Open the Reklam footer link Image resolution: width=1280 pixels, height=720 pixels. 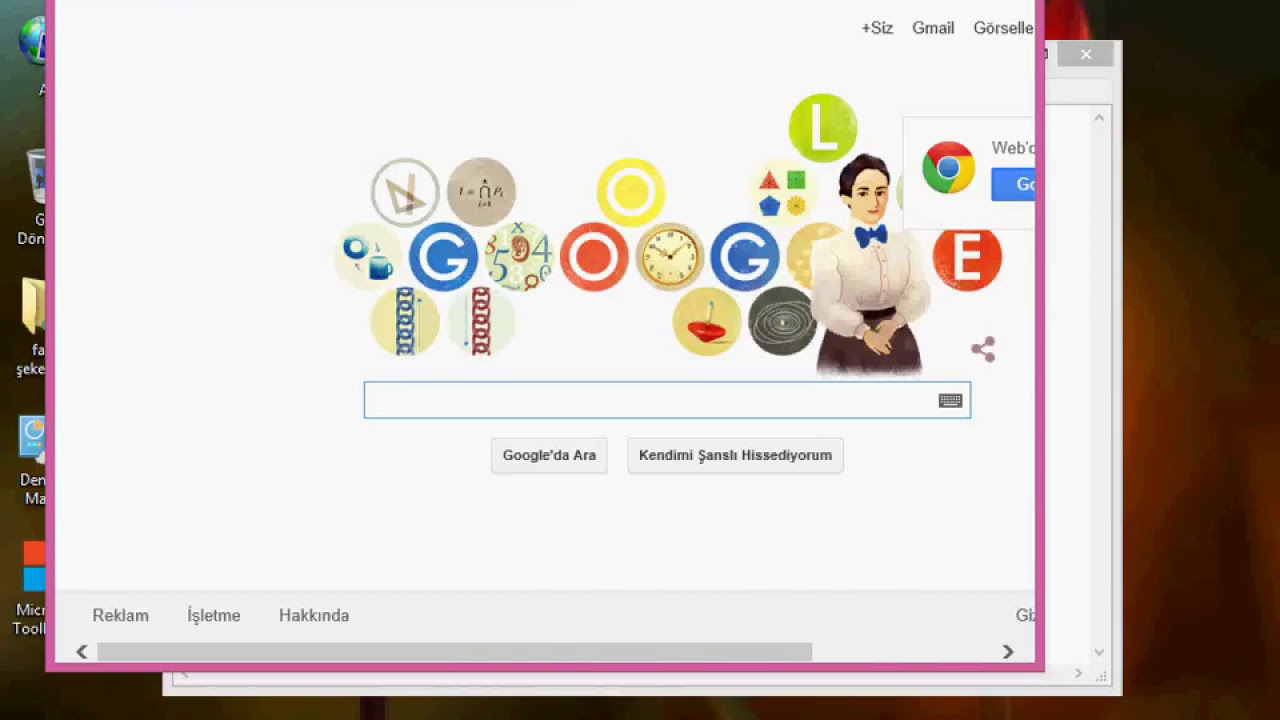click(x=120, y=616)
